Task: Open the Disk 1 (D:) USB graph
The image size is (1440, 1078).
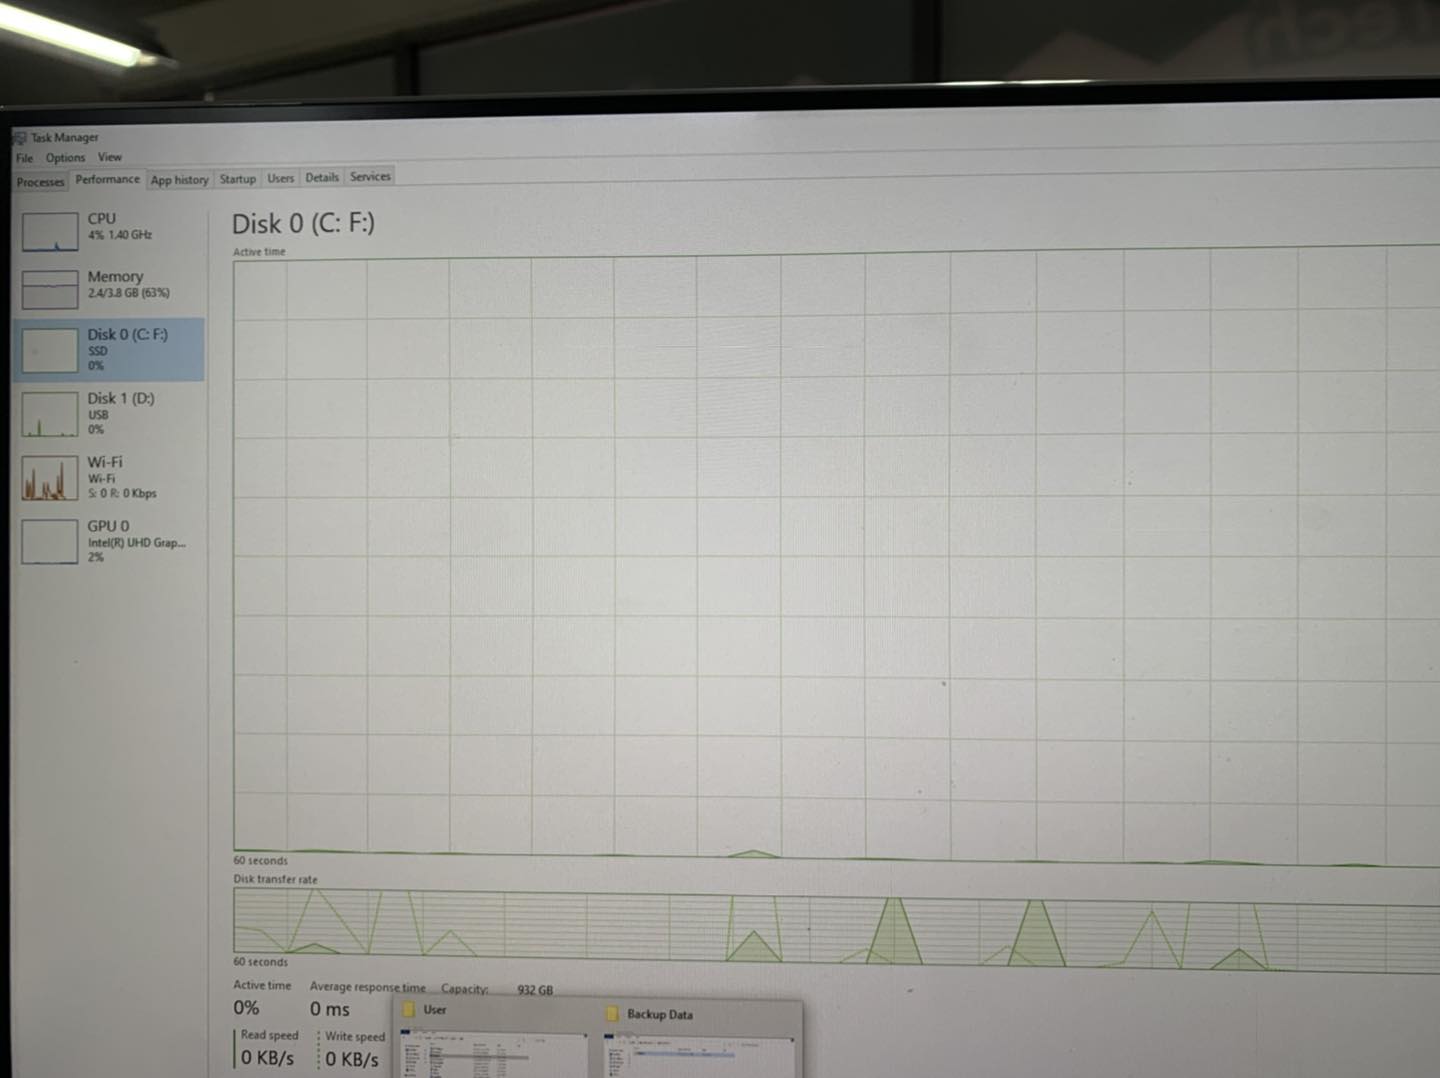Action: tap(50, 414)
